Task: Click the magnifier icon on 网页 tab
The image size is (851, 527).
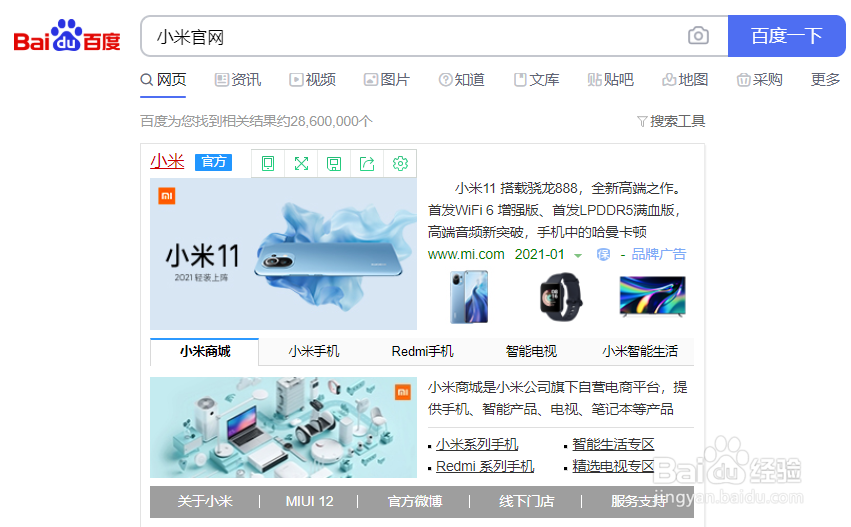Action: click(x=147, y=80)
